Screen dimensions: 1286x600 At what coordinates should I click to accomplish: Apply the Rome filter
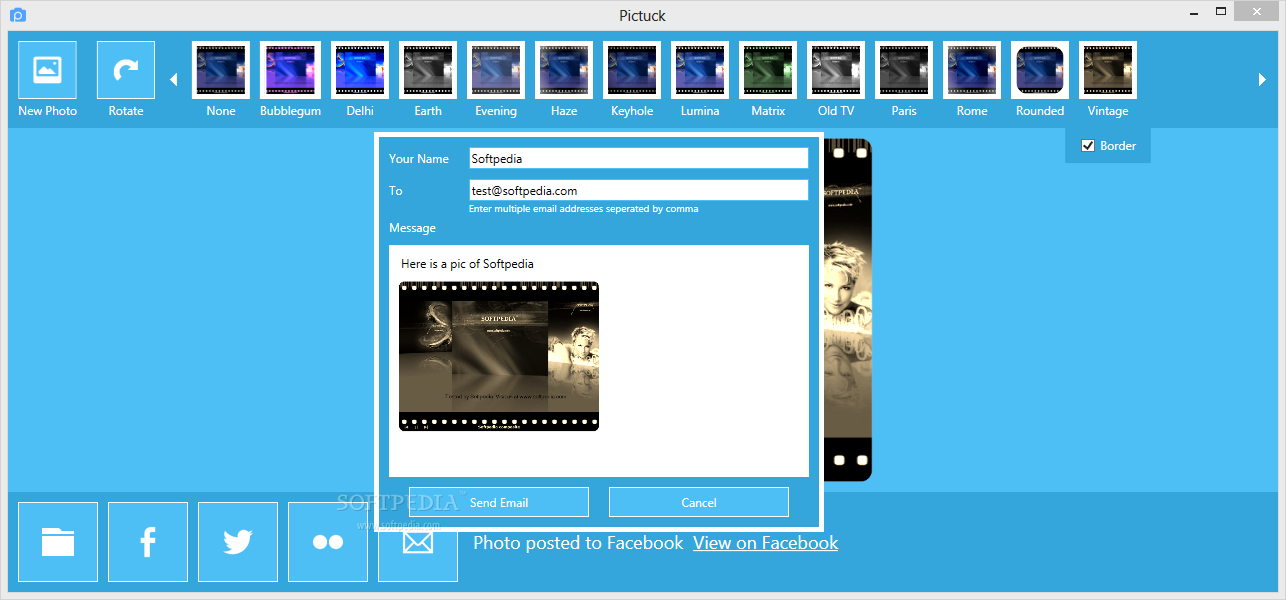point(972,70)
